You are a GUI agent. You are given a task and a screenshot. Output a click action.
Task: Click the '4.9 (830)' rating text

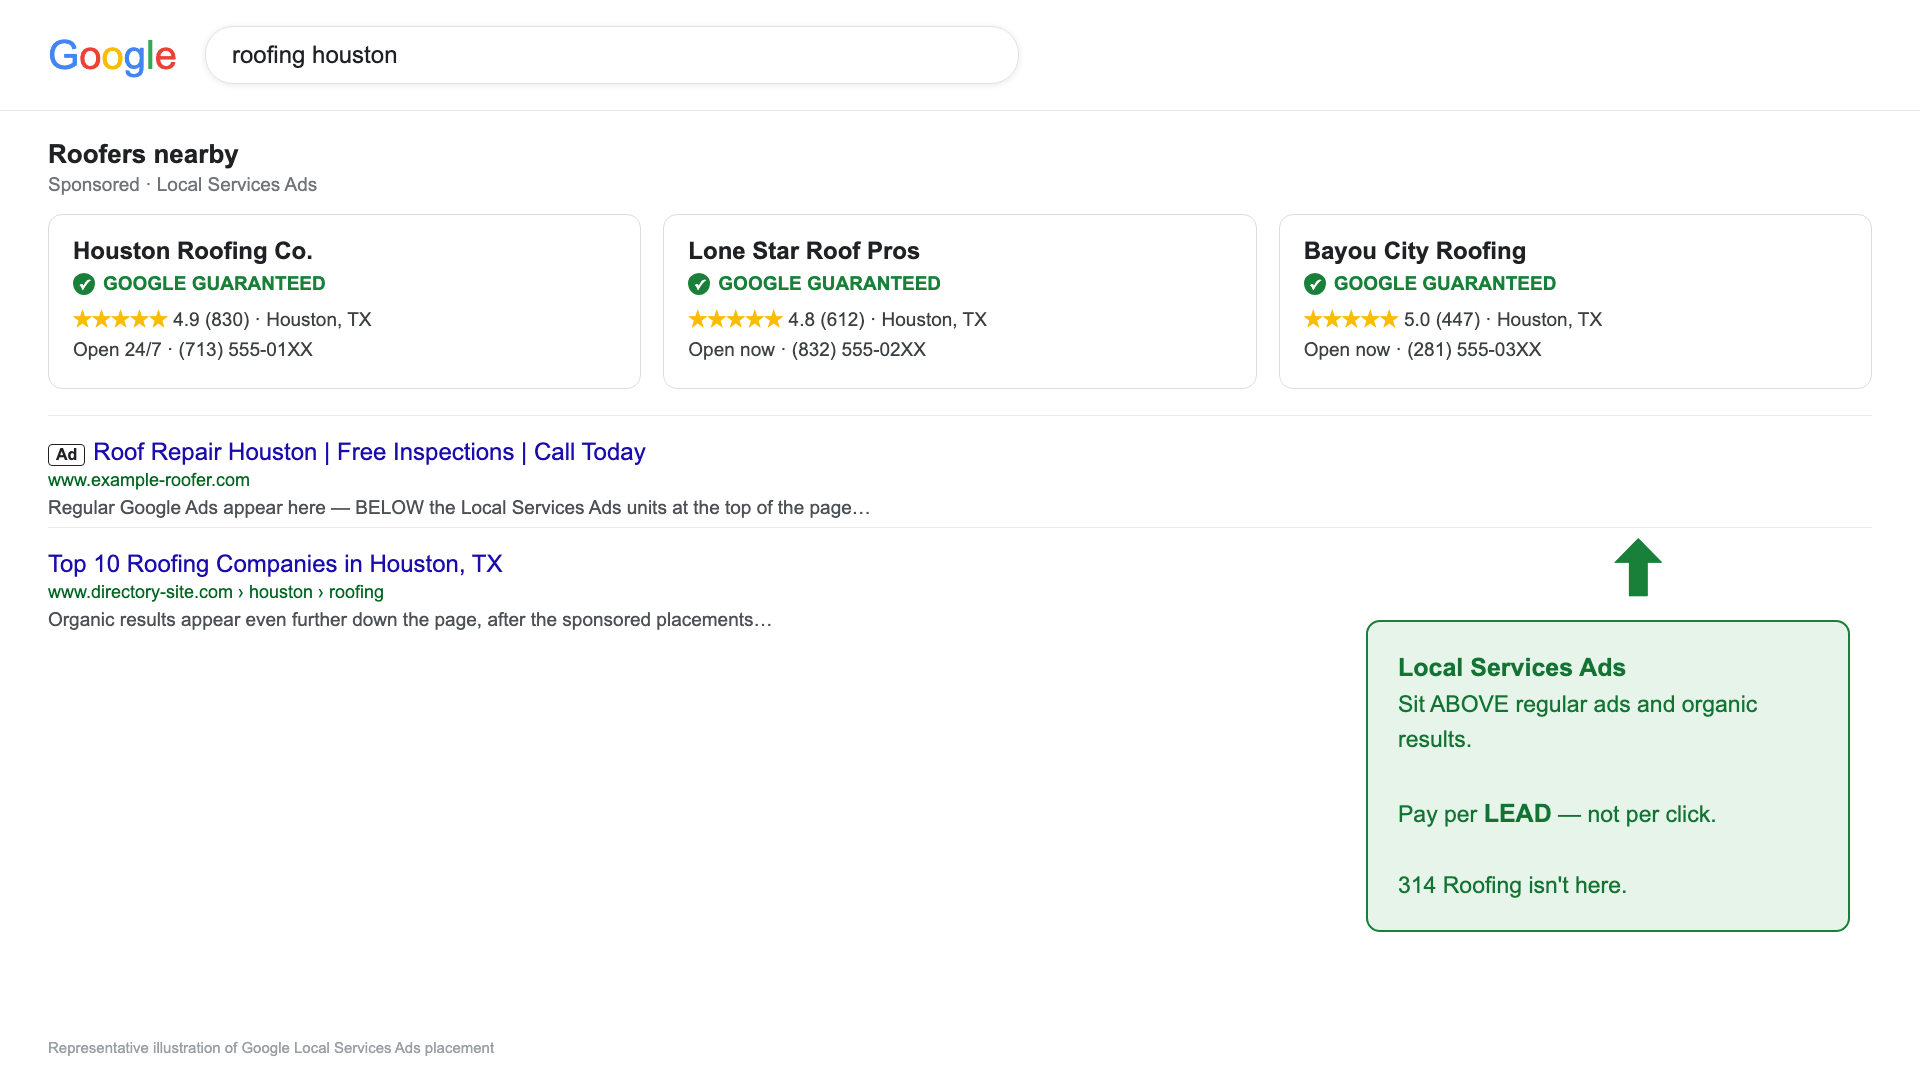211,320
